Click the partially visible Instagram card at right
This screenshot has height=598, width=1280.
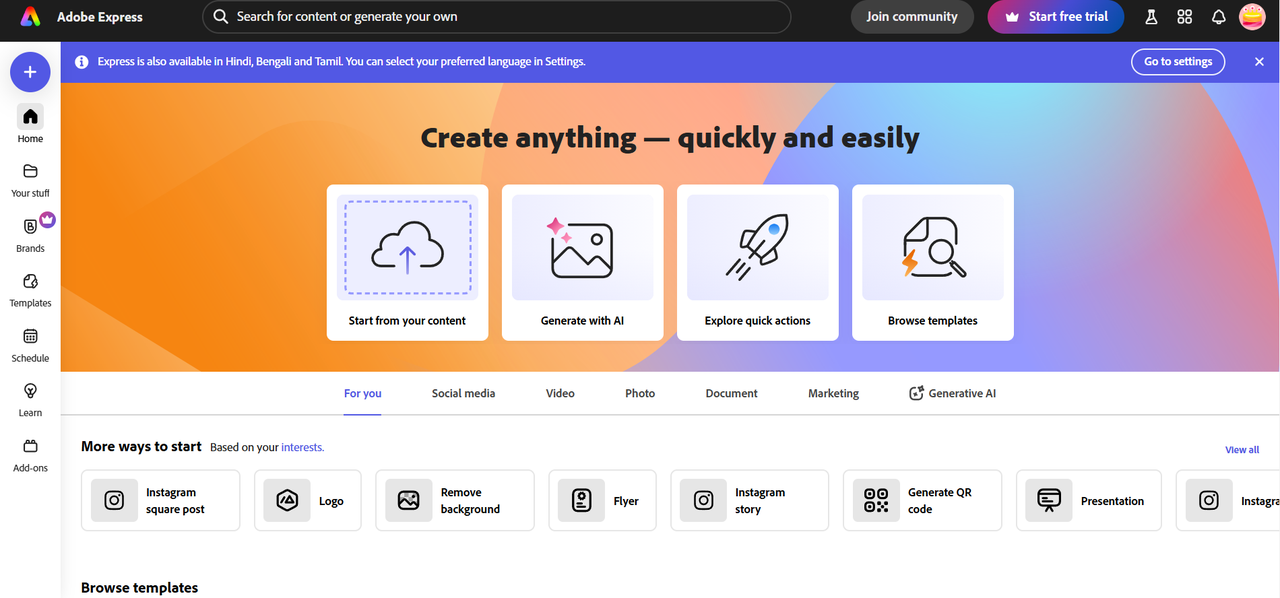click(1228, 500)
